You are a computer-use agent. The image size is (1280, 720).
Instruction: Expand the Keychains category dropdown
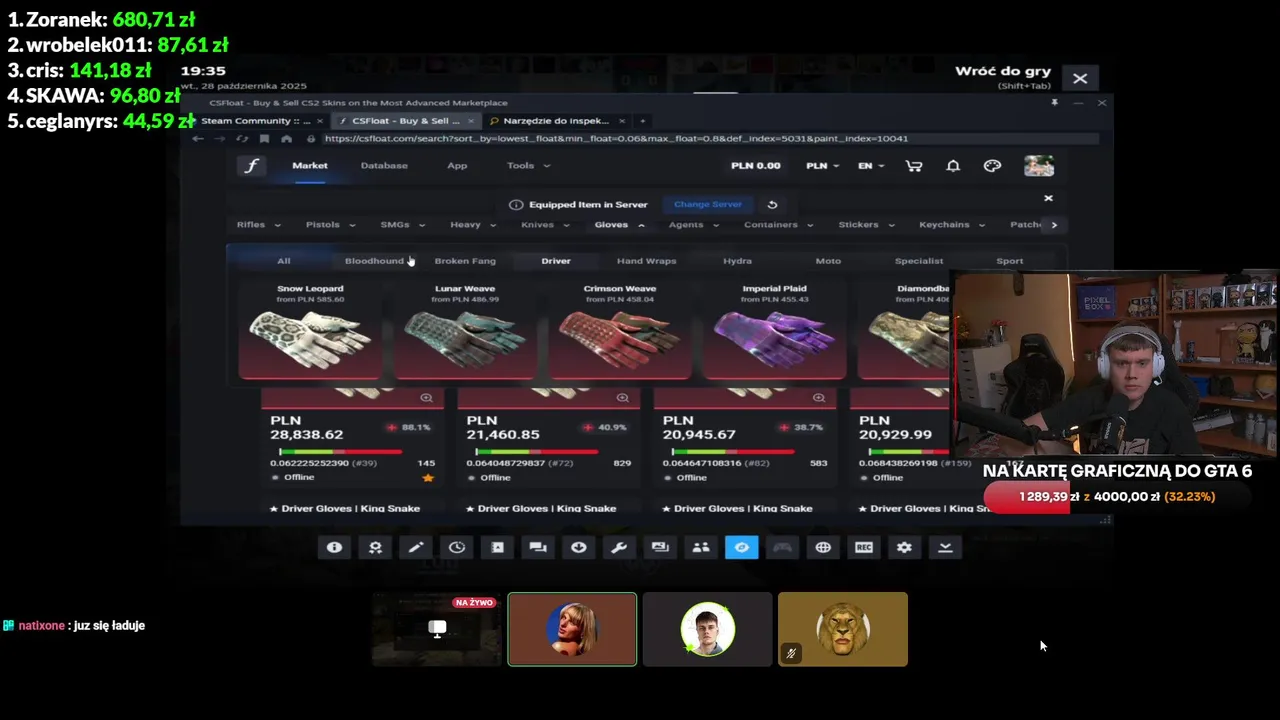952,225
